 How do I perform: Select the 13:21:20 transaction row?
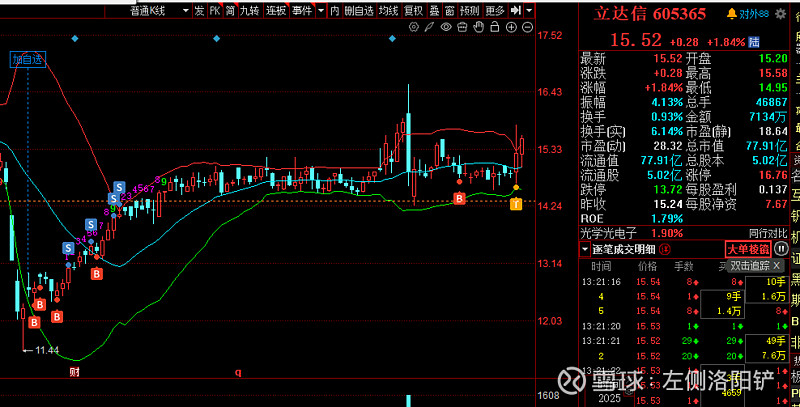(684, 326)
